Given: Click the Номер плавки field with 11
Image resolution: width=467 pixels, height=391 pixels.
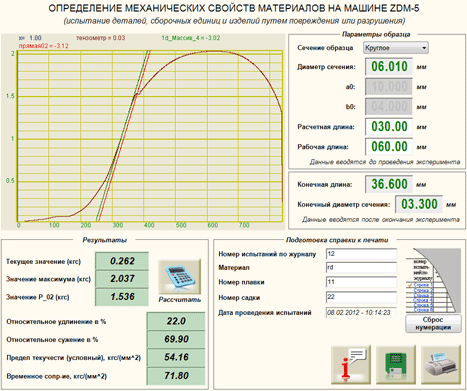Looking at the screenshot, I should (x=361, y=282).
